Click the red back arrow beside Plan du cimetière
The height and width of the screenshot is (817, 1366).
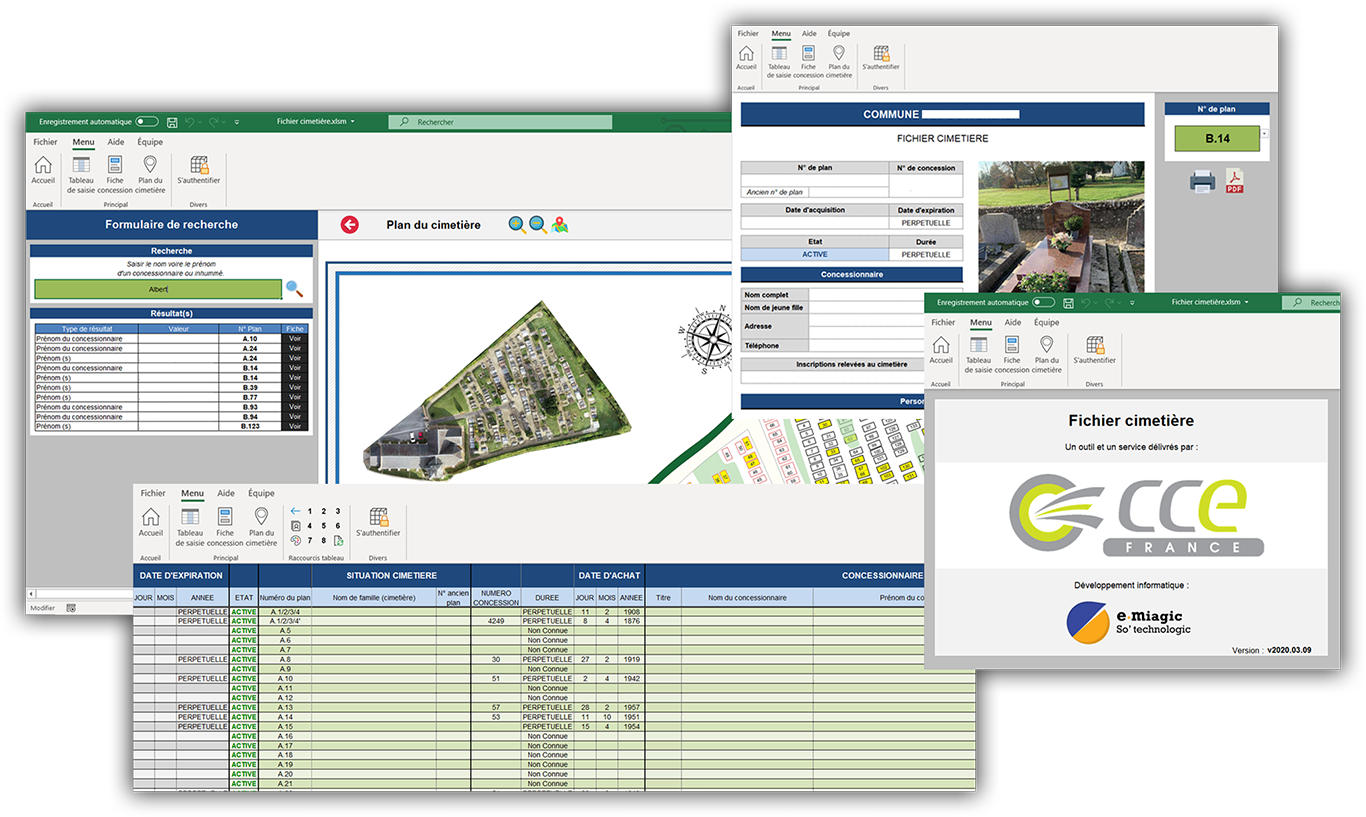(349, 225)
